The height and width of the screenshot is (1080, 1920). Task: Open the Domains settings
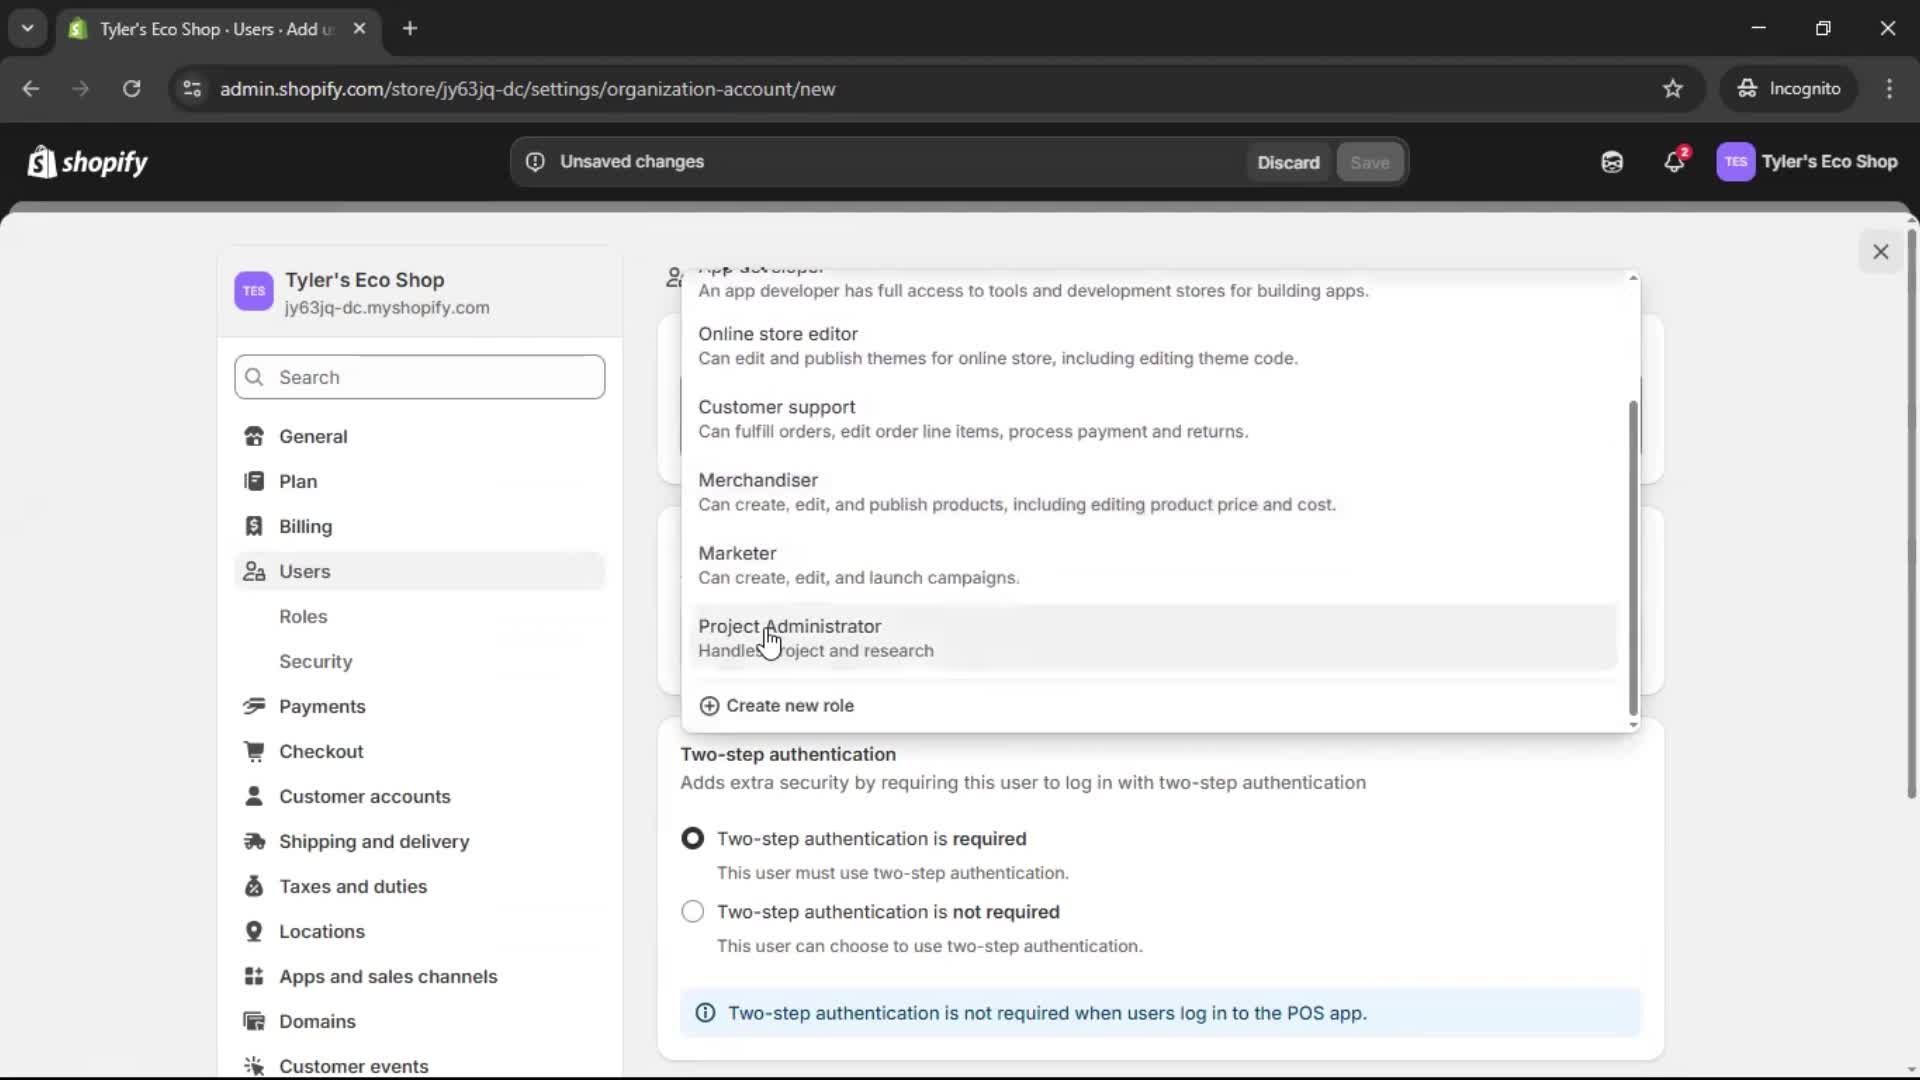(x=317, y=1021)
